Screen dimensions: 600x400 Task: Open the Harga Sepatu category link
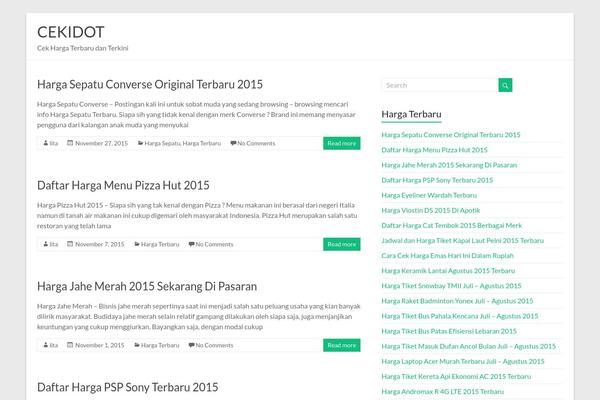point(162,143)
